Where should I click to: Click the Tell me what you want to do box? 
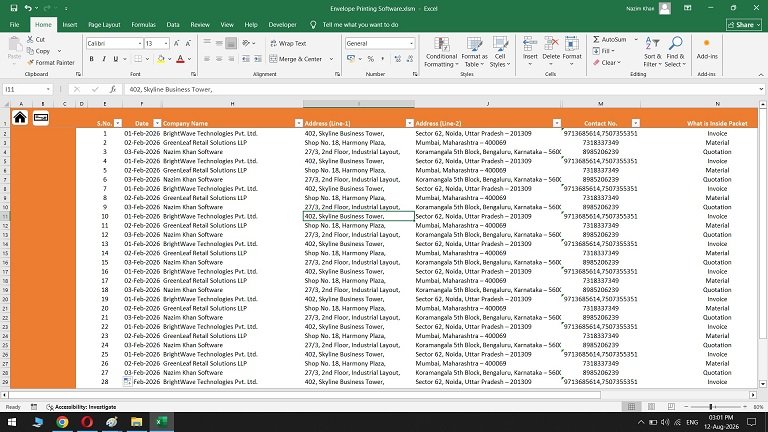[360, 24]
